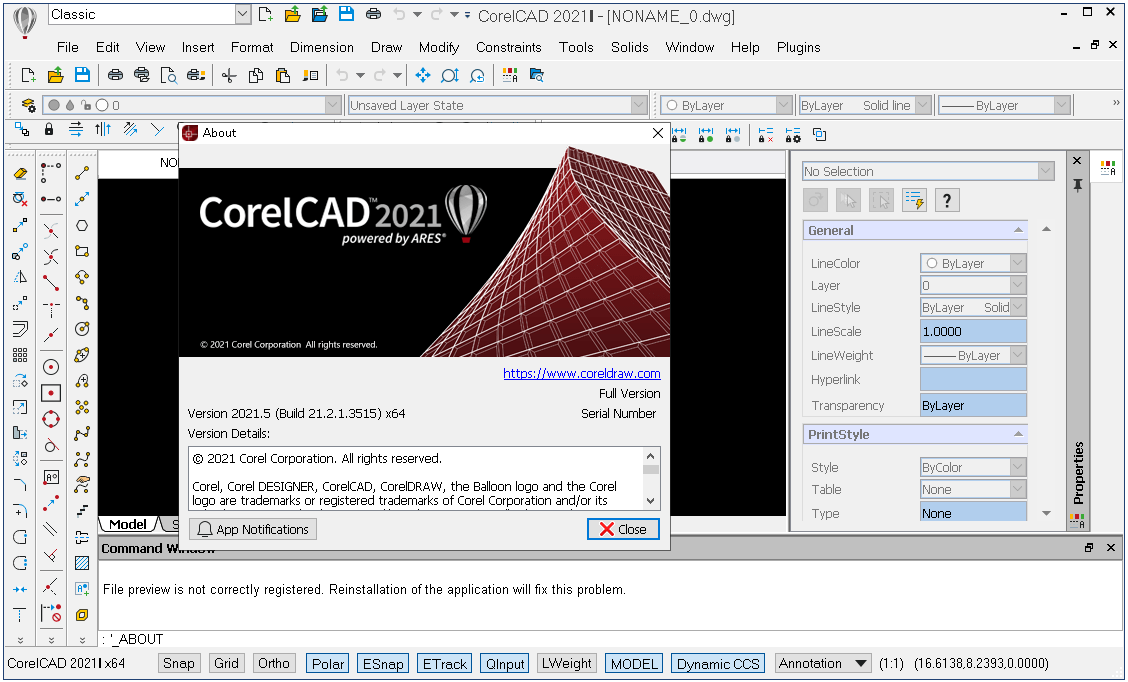Open the Annotation scale dropdown
Screen dimensions: 1128x682
[x=861, y=663]
